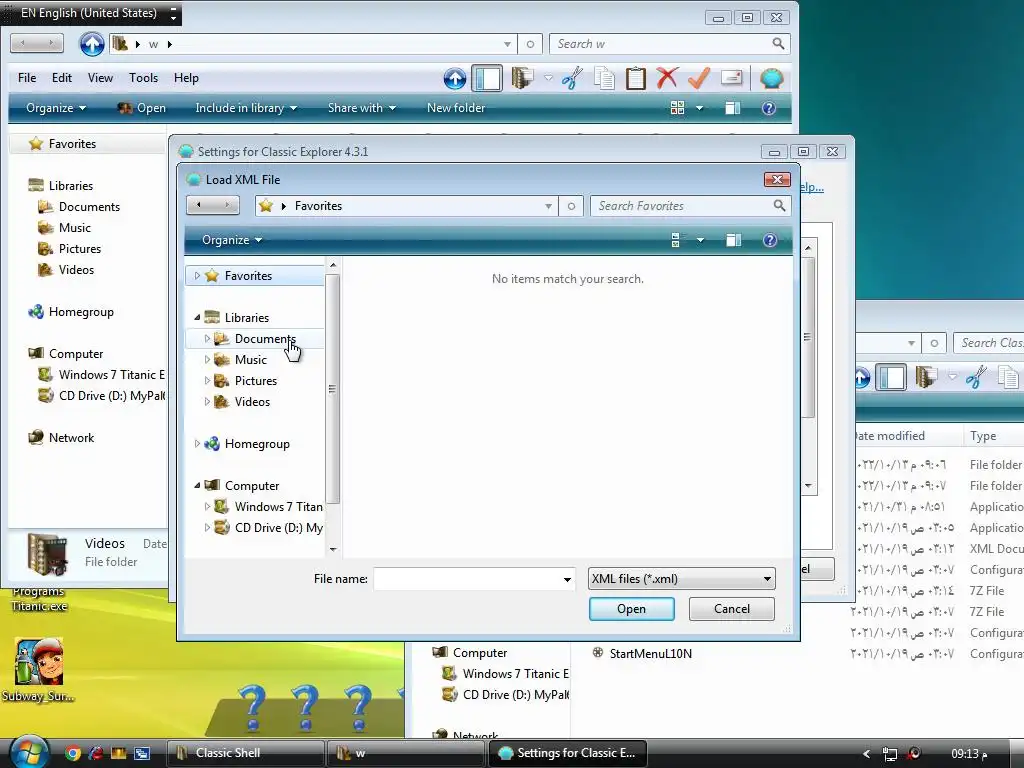Expand the Music node in the dialog tree
Image resolution: width=1024 pixels, height=768 pixels.
point(207,359)
